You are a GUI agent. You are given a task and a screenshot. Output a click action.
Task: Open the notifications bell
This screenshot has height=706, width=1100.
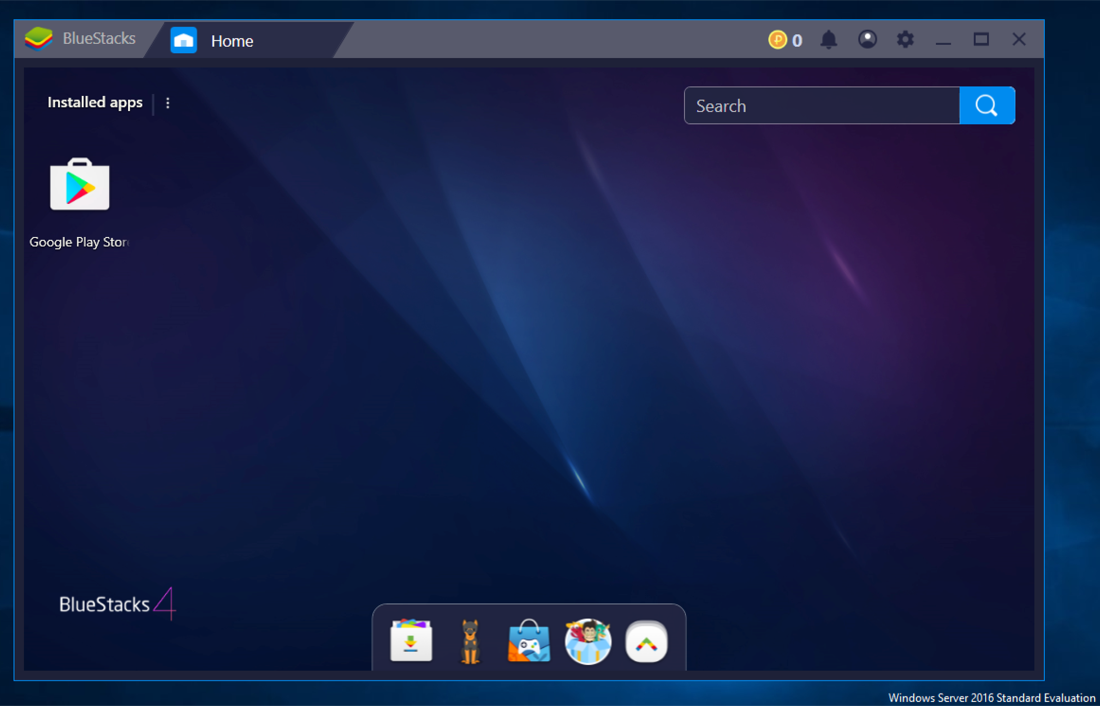[829, 39]
